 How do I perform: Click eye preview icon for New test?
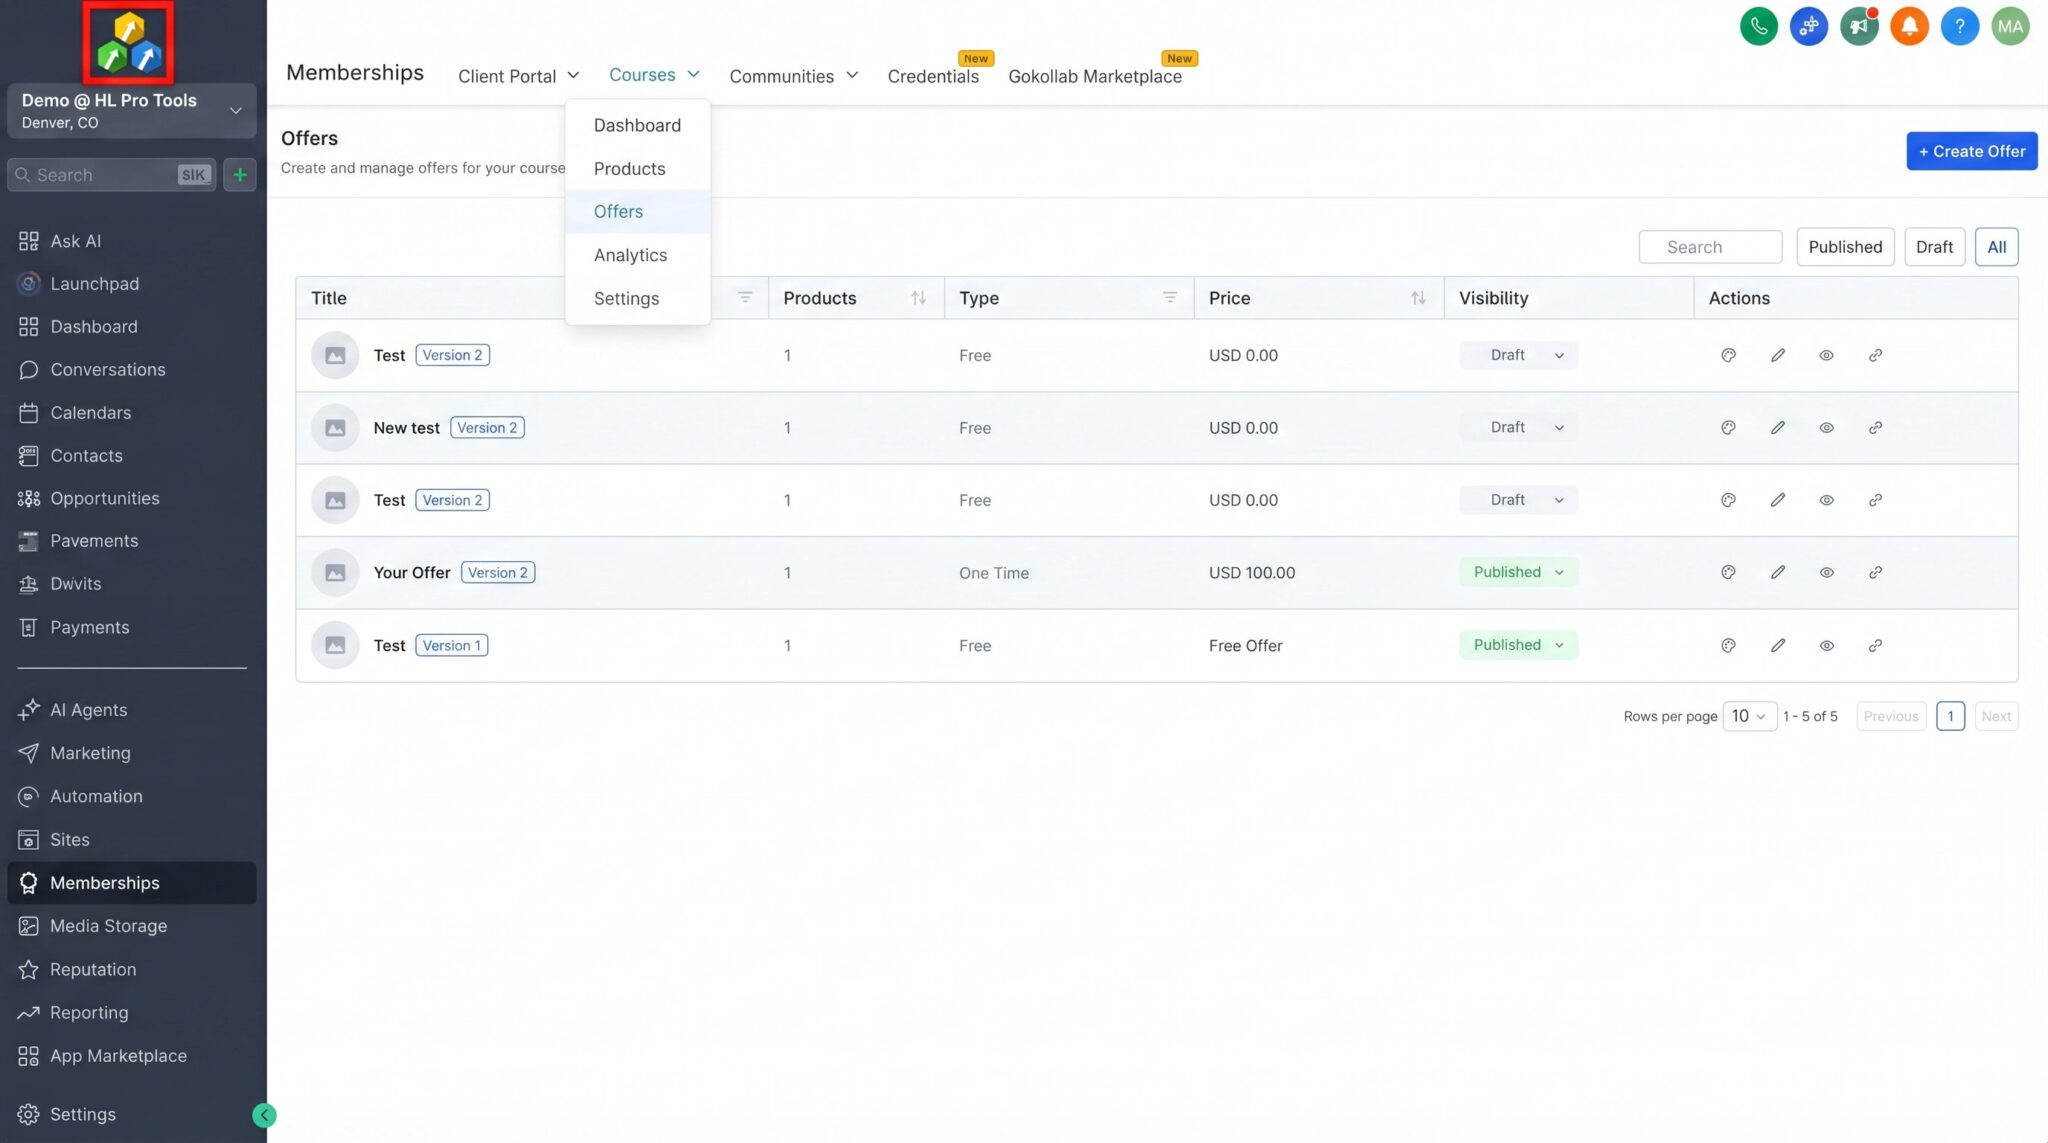click(x=1826, y=428)
